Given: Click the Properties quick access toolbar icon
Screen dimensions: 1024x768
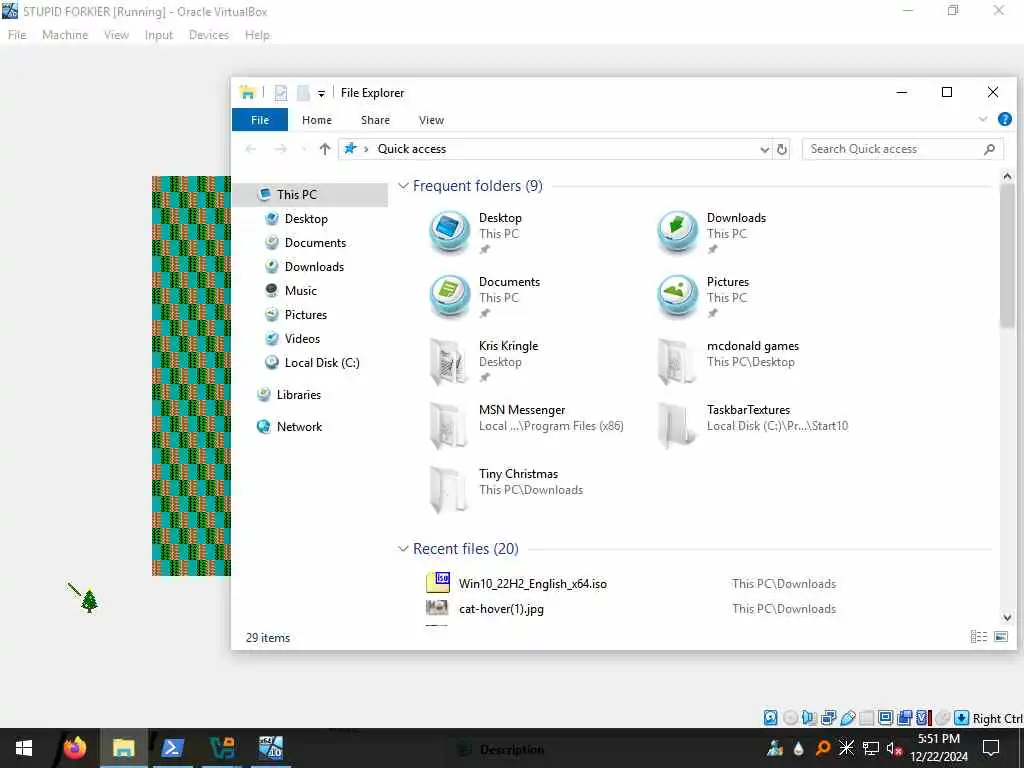Looking at the screenshot, I should (x=280, y=93).
